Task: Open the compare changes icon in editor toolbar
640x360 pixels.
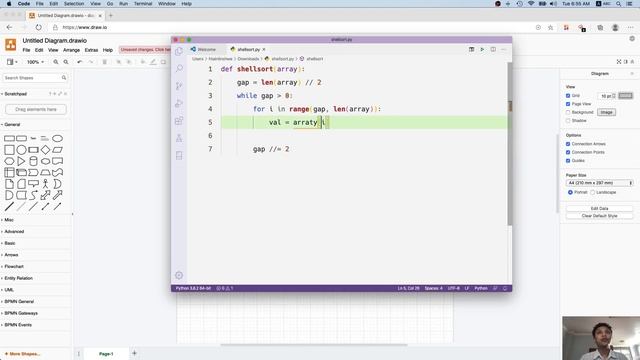Action: [x=471, y=49]
